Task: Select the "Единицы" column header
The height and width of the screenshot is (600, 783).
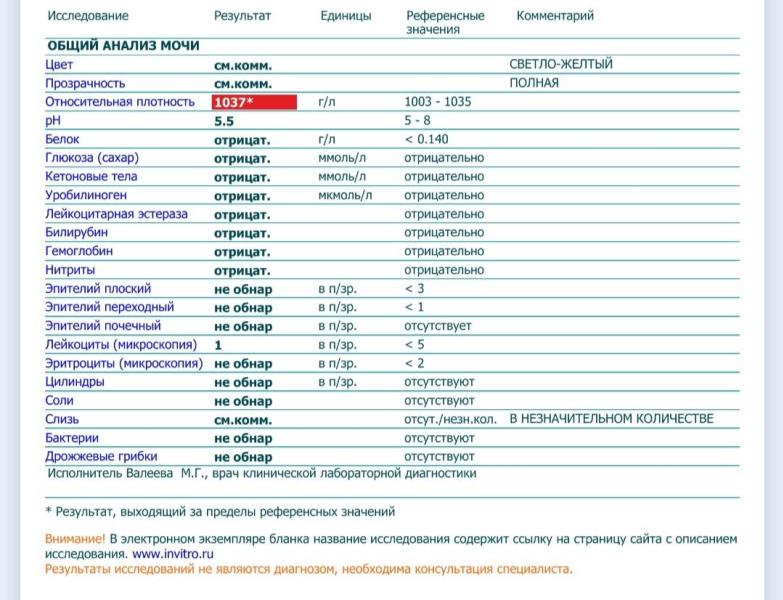Action: point(345,16)
